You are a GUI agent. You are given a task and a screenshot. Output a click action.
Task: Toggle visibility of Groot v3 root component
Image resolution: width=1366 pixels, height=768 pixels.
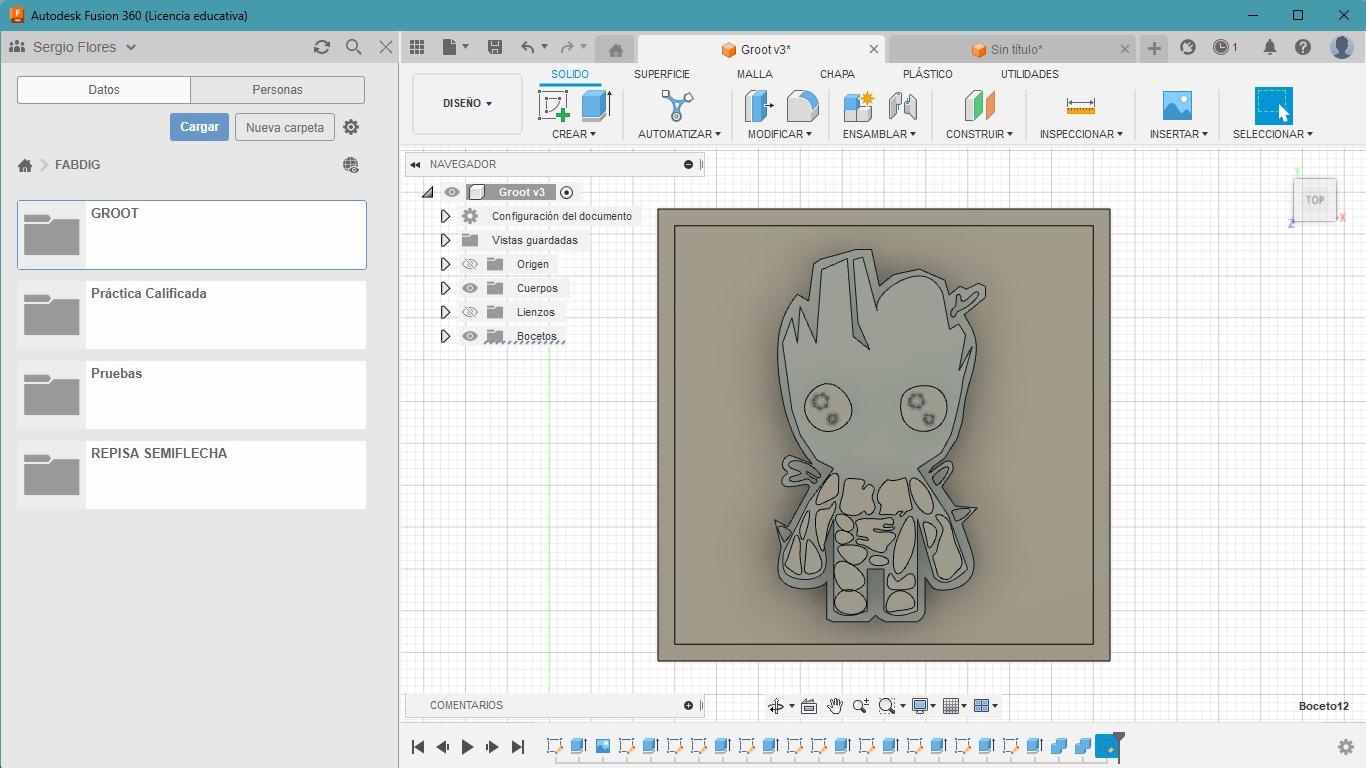[452, 192]
